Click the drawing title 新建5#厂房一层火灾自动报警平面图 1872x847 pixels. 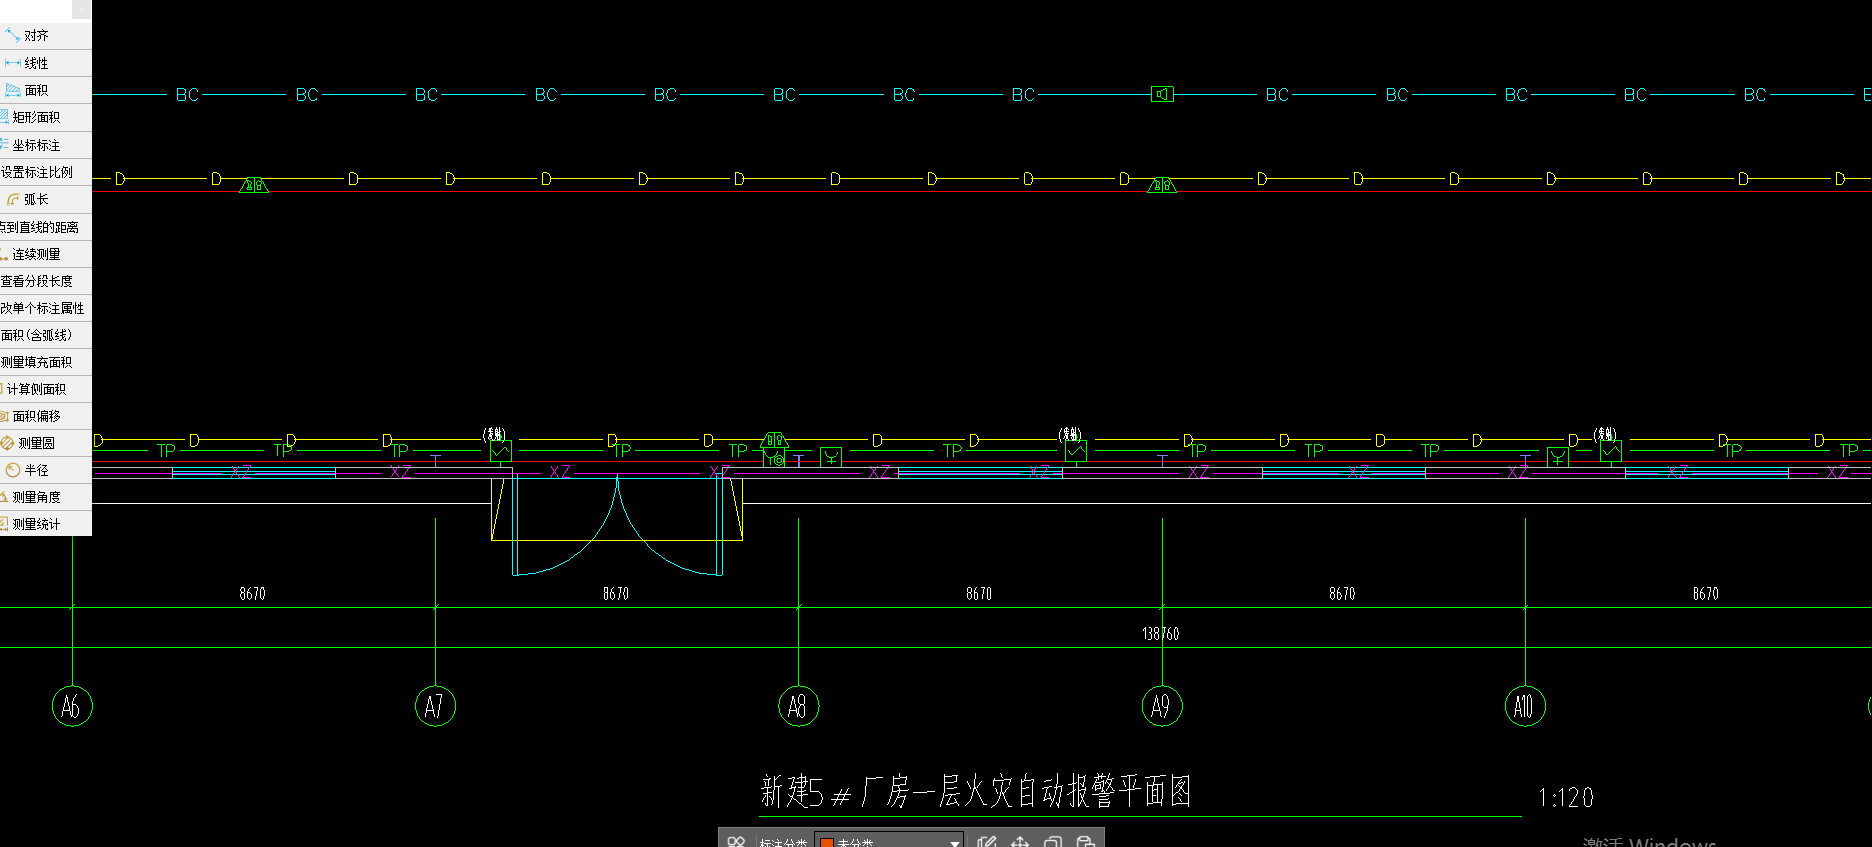tap(976, 791)
